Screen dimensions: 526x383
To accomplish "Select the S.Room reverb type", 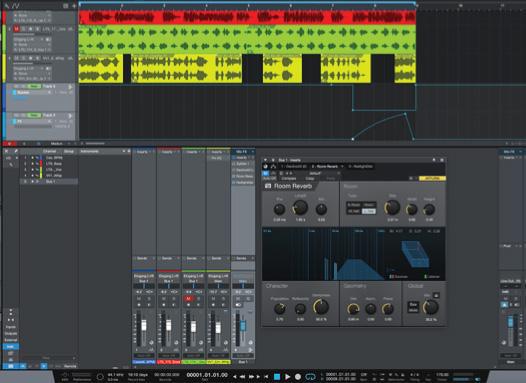I will [x=354, y=205].
